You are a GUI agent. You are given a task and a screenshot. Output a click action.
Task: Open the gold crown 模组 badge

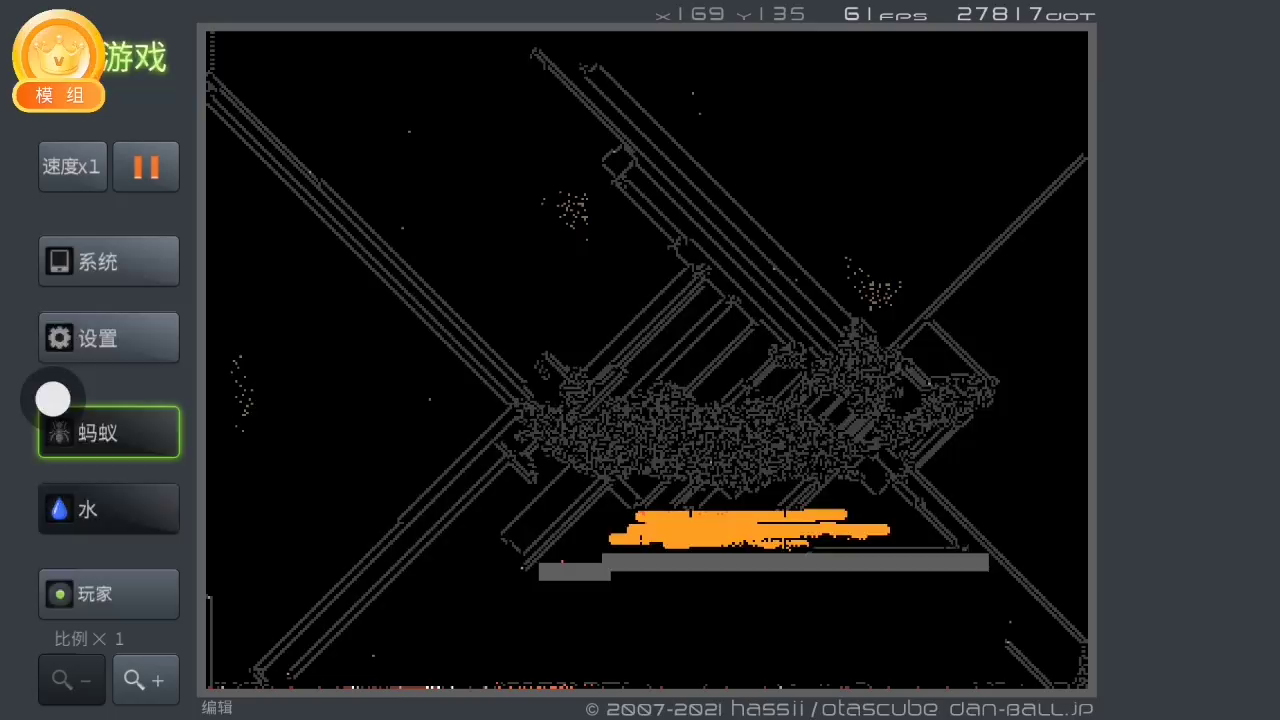59,61
